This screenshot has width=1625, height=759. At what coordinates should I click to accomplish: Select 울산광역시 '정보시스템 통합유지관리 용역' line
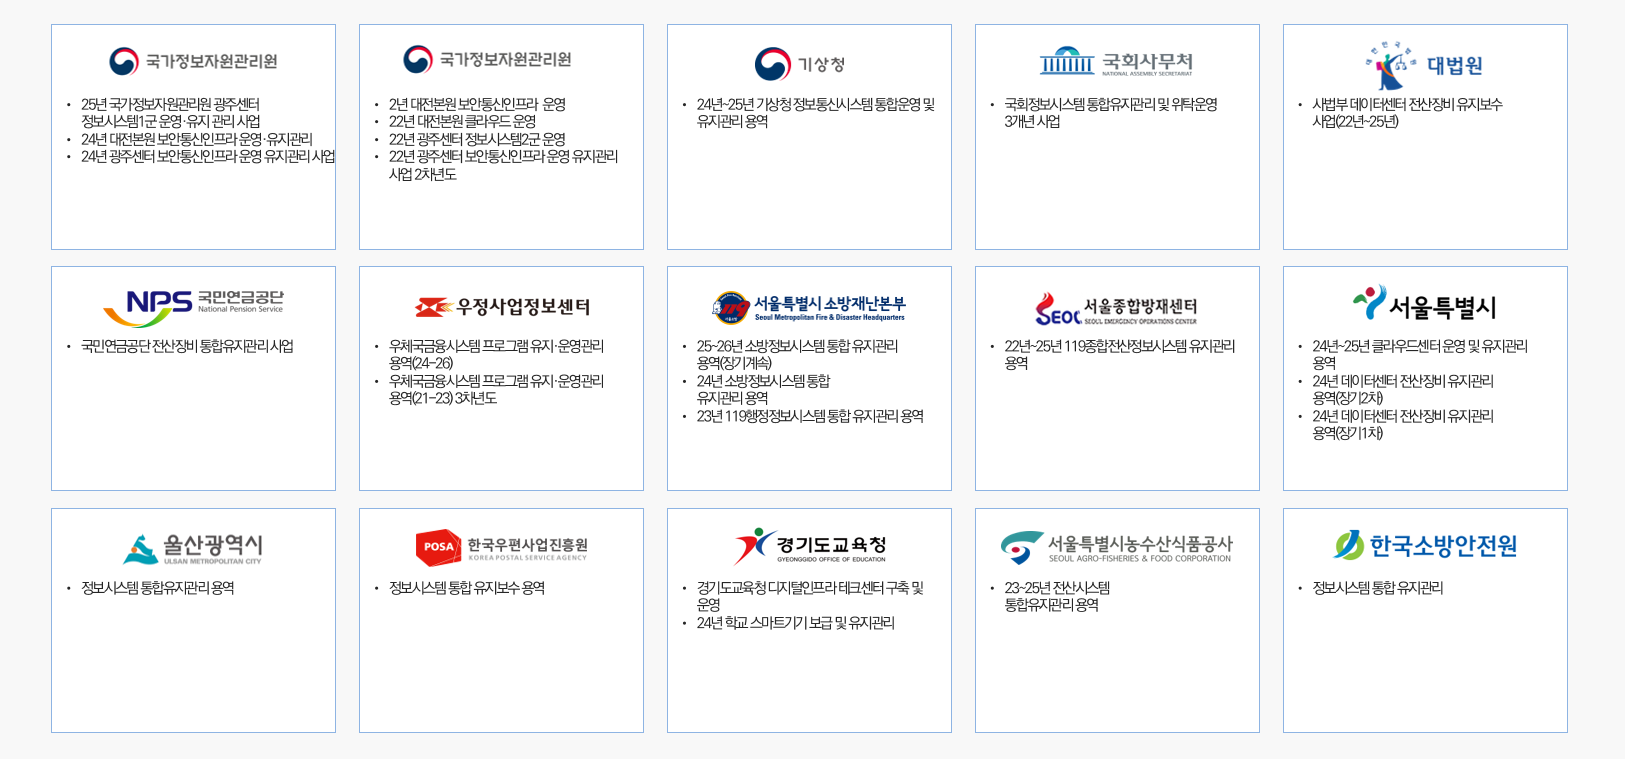pos(157,588)
